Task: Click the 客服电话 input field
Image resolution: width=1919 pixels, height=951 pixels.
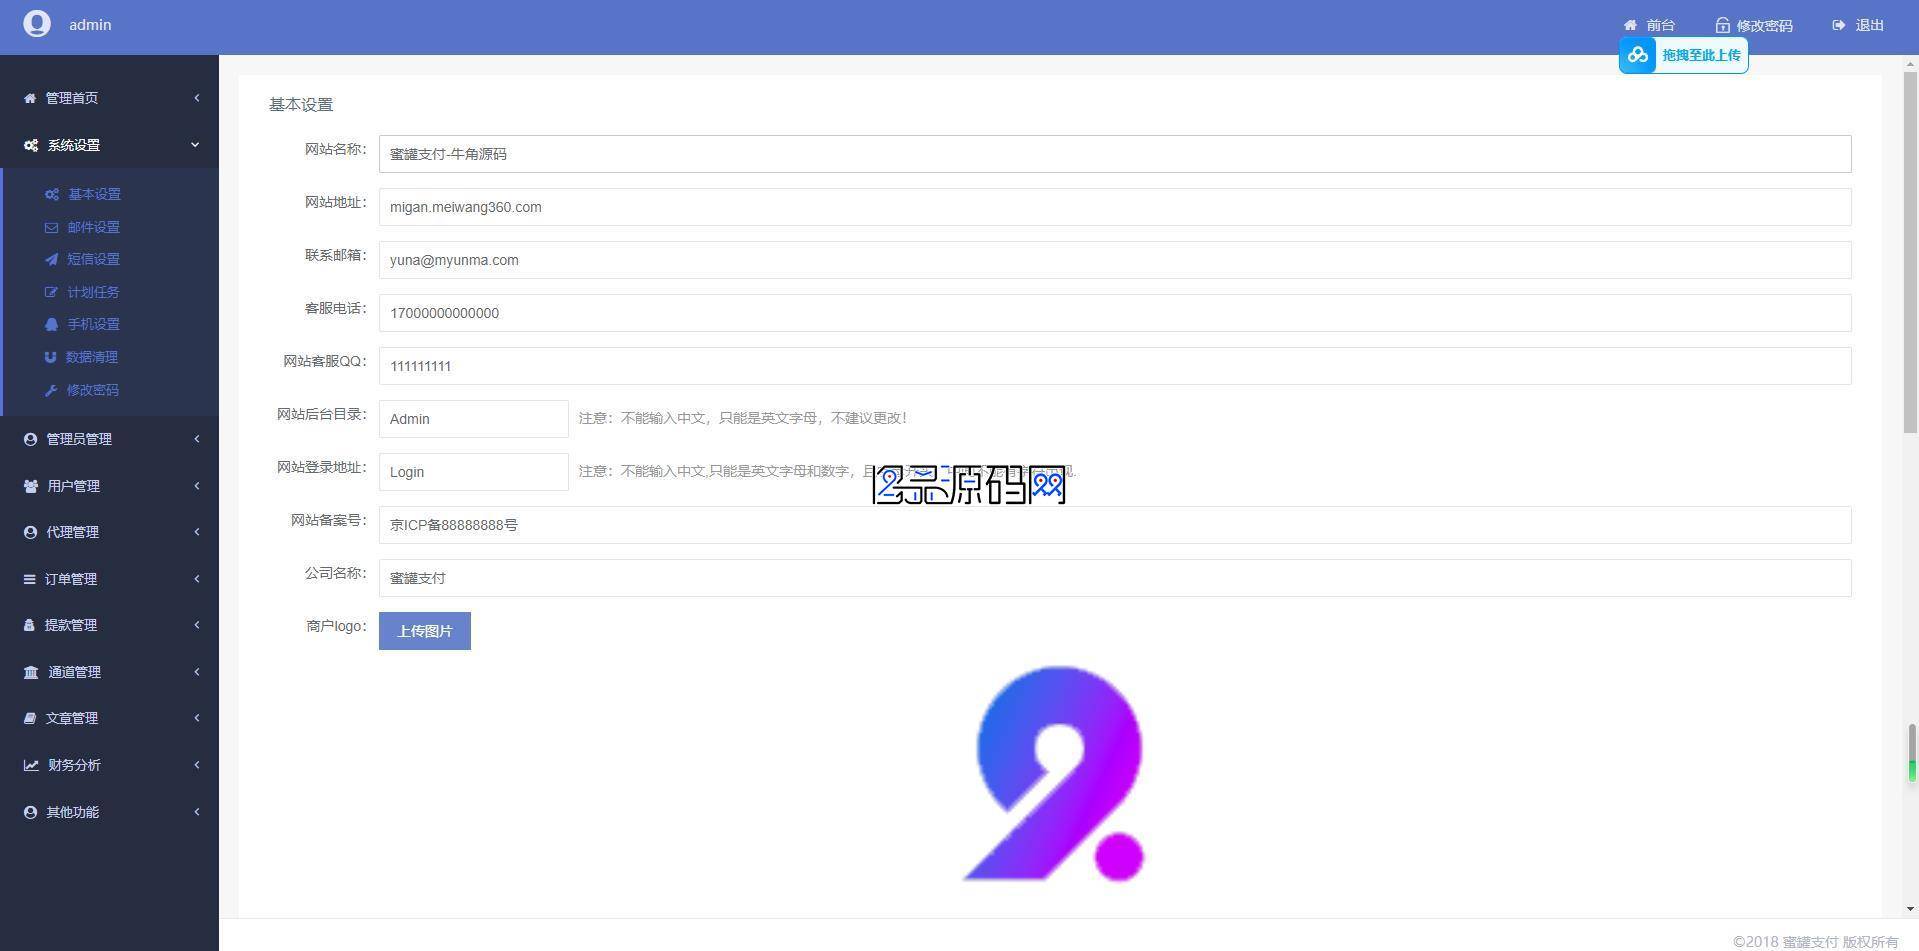Action: pos(1115,313)
